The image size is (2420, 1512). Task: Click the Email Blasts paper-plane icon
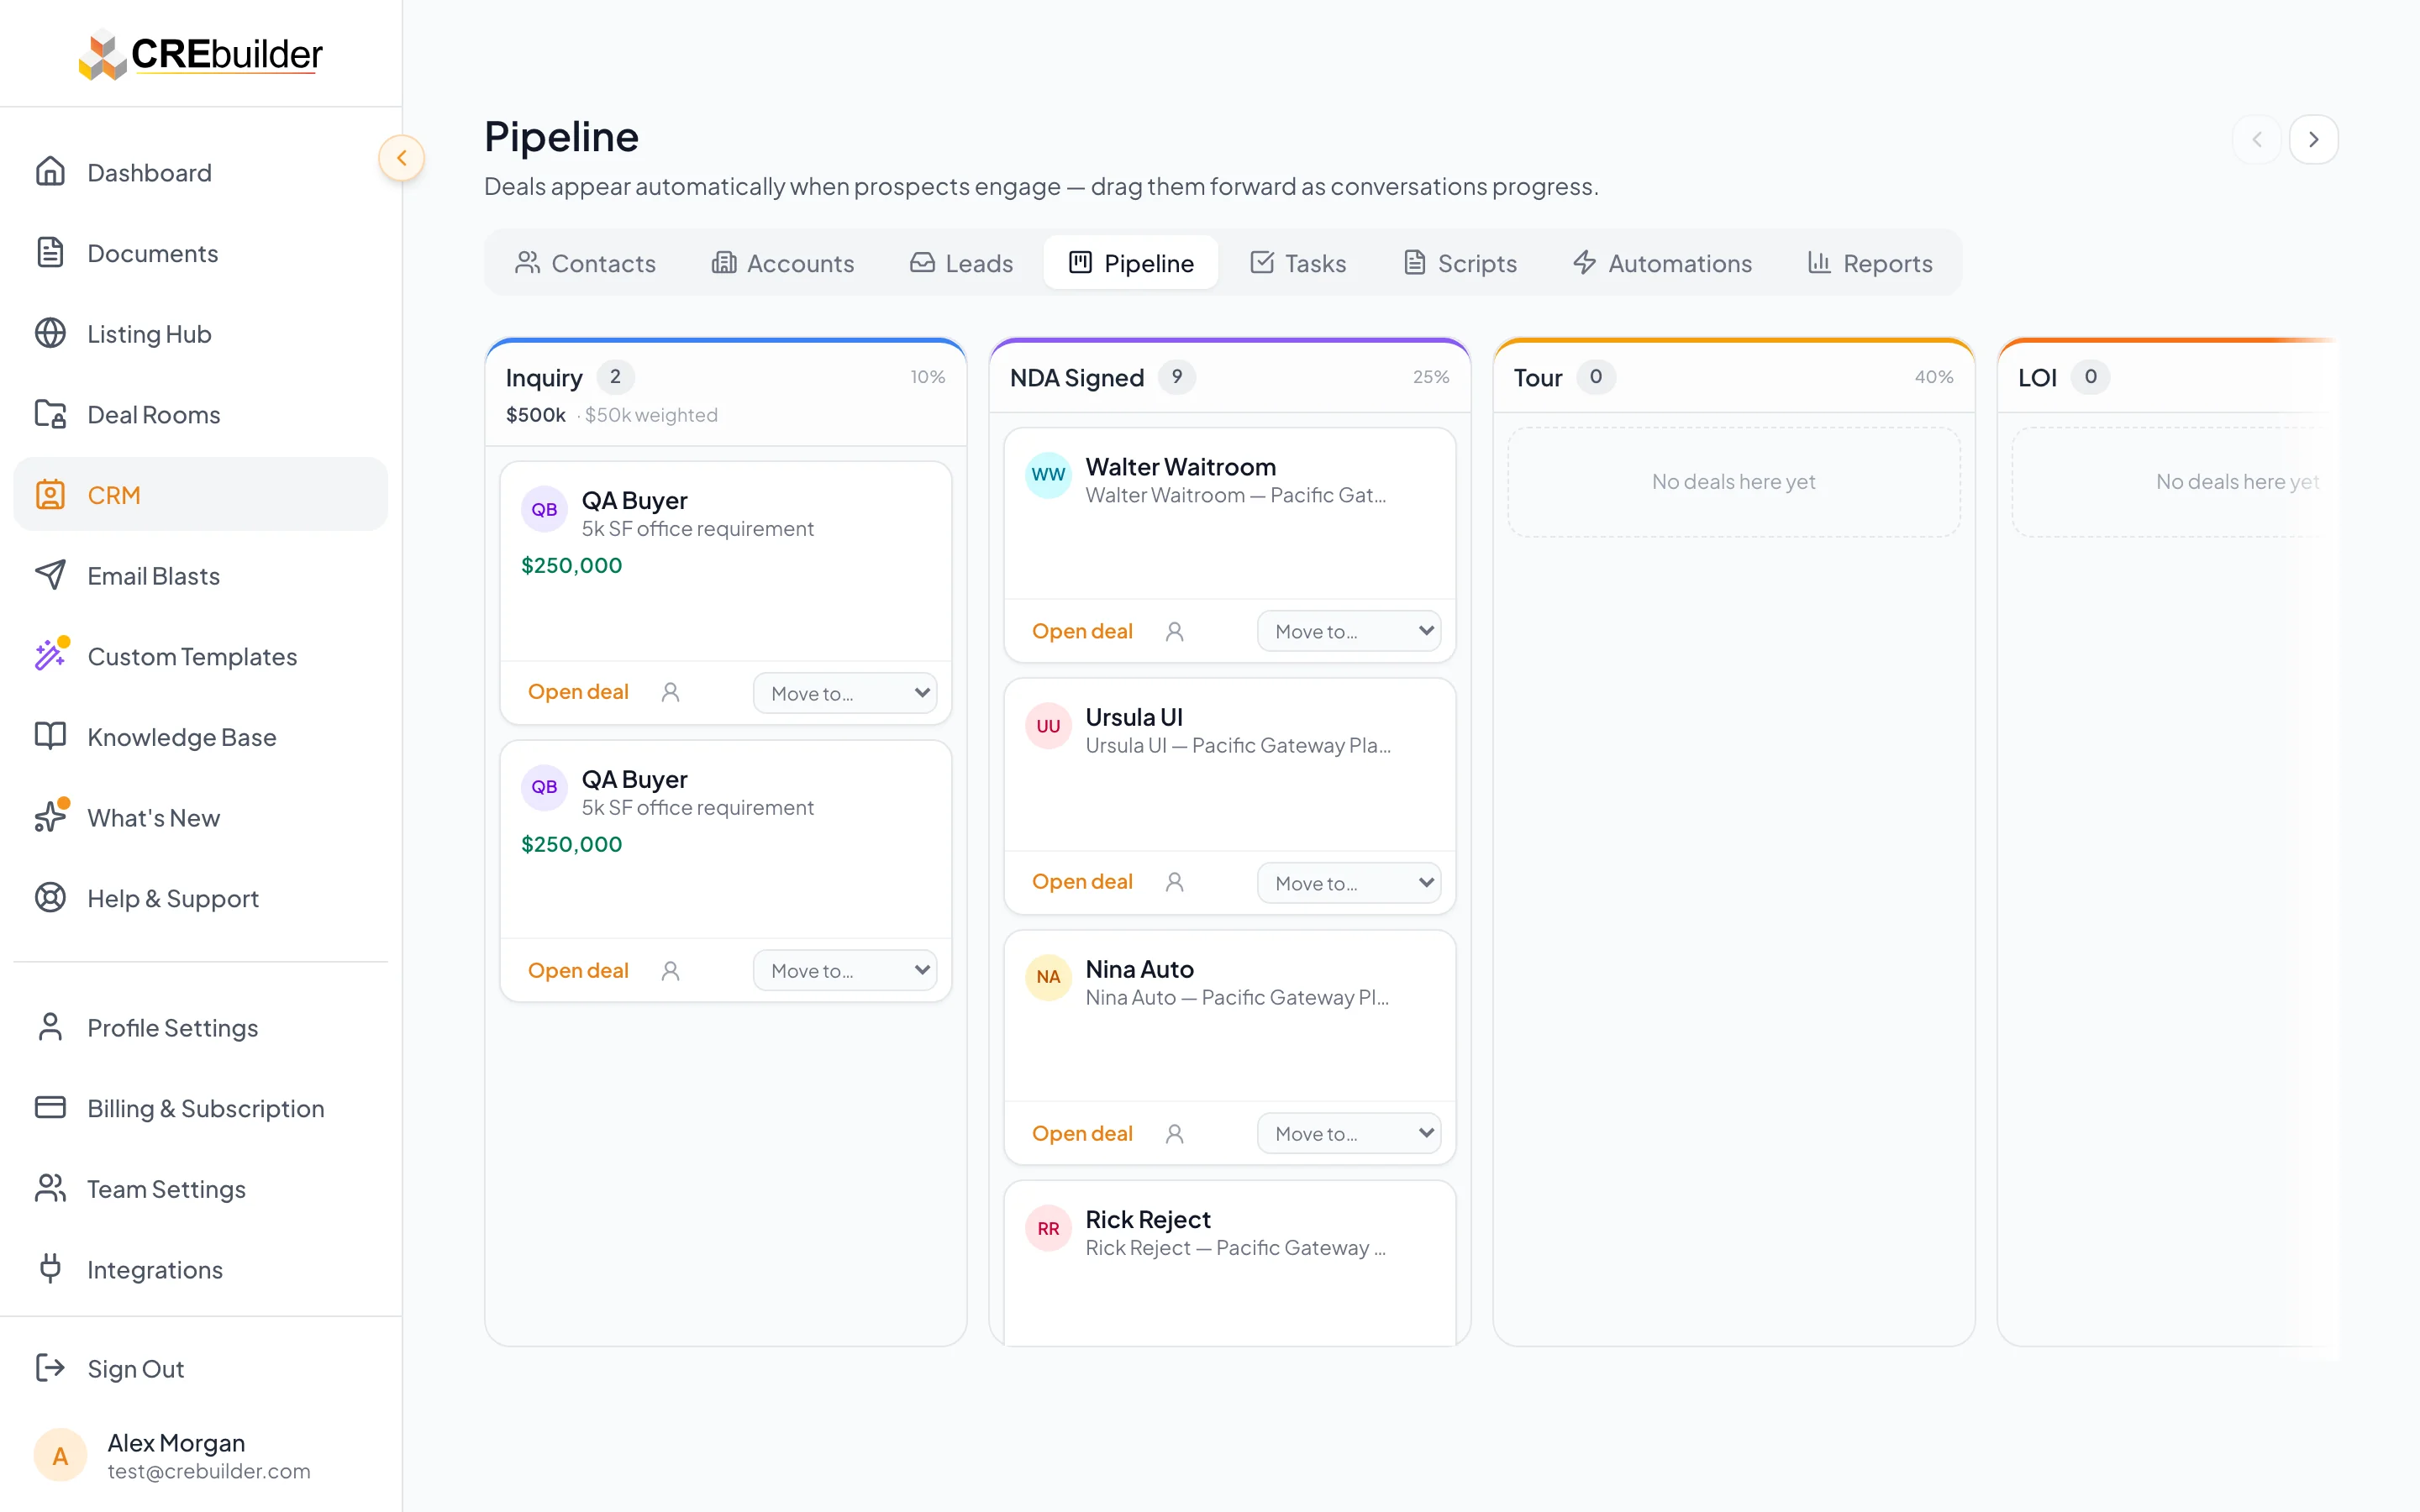[50, 575]
